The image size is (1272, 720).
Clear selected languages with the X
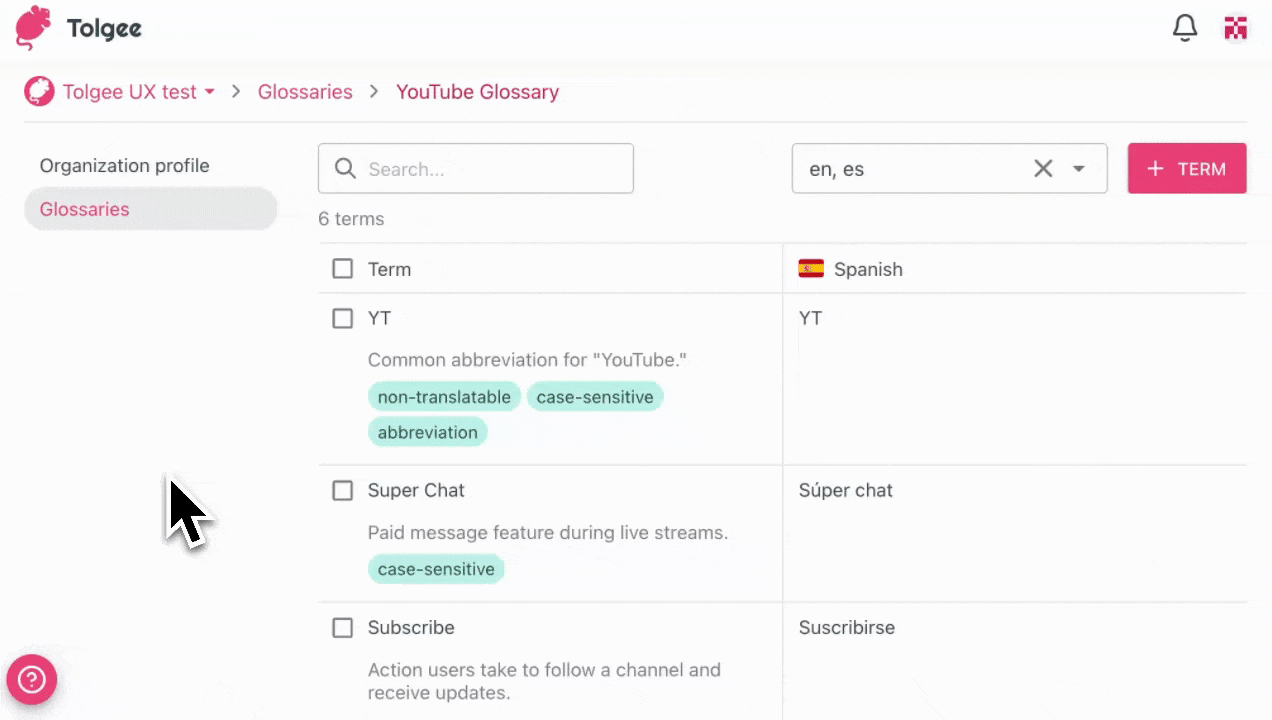[x=1043, y=168]
